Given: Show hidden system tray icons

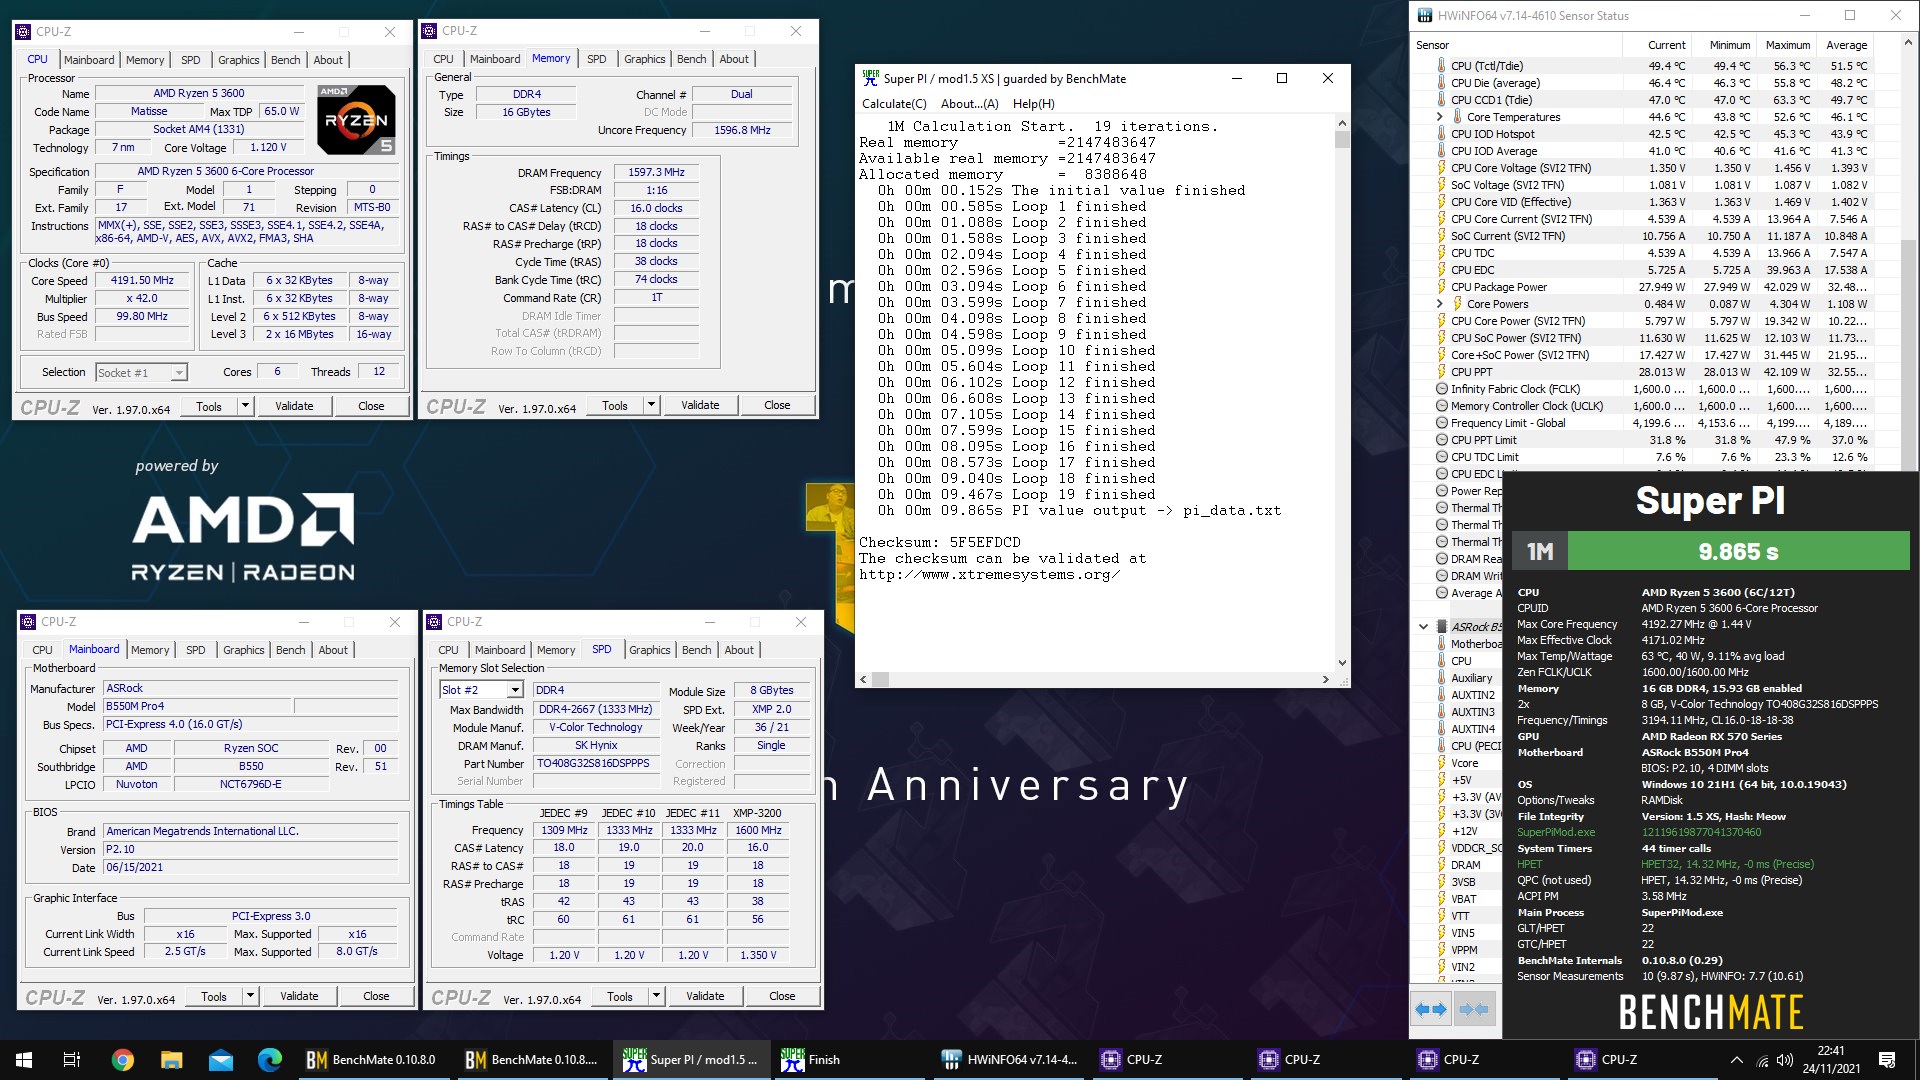Looking at the screenshot, I should coord(1737,1060).
